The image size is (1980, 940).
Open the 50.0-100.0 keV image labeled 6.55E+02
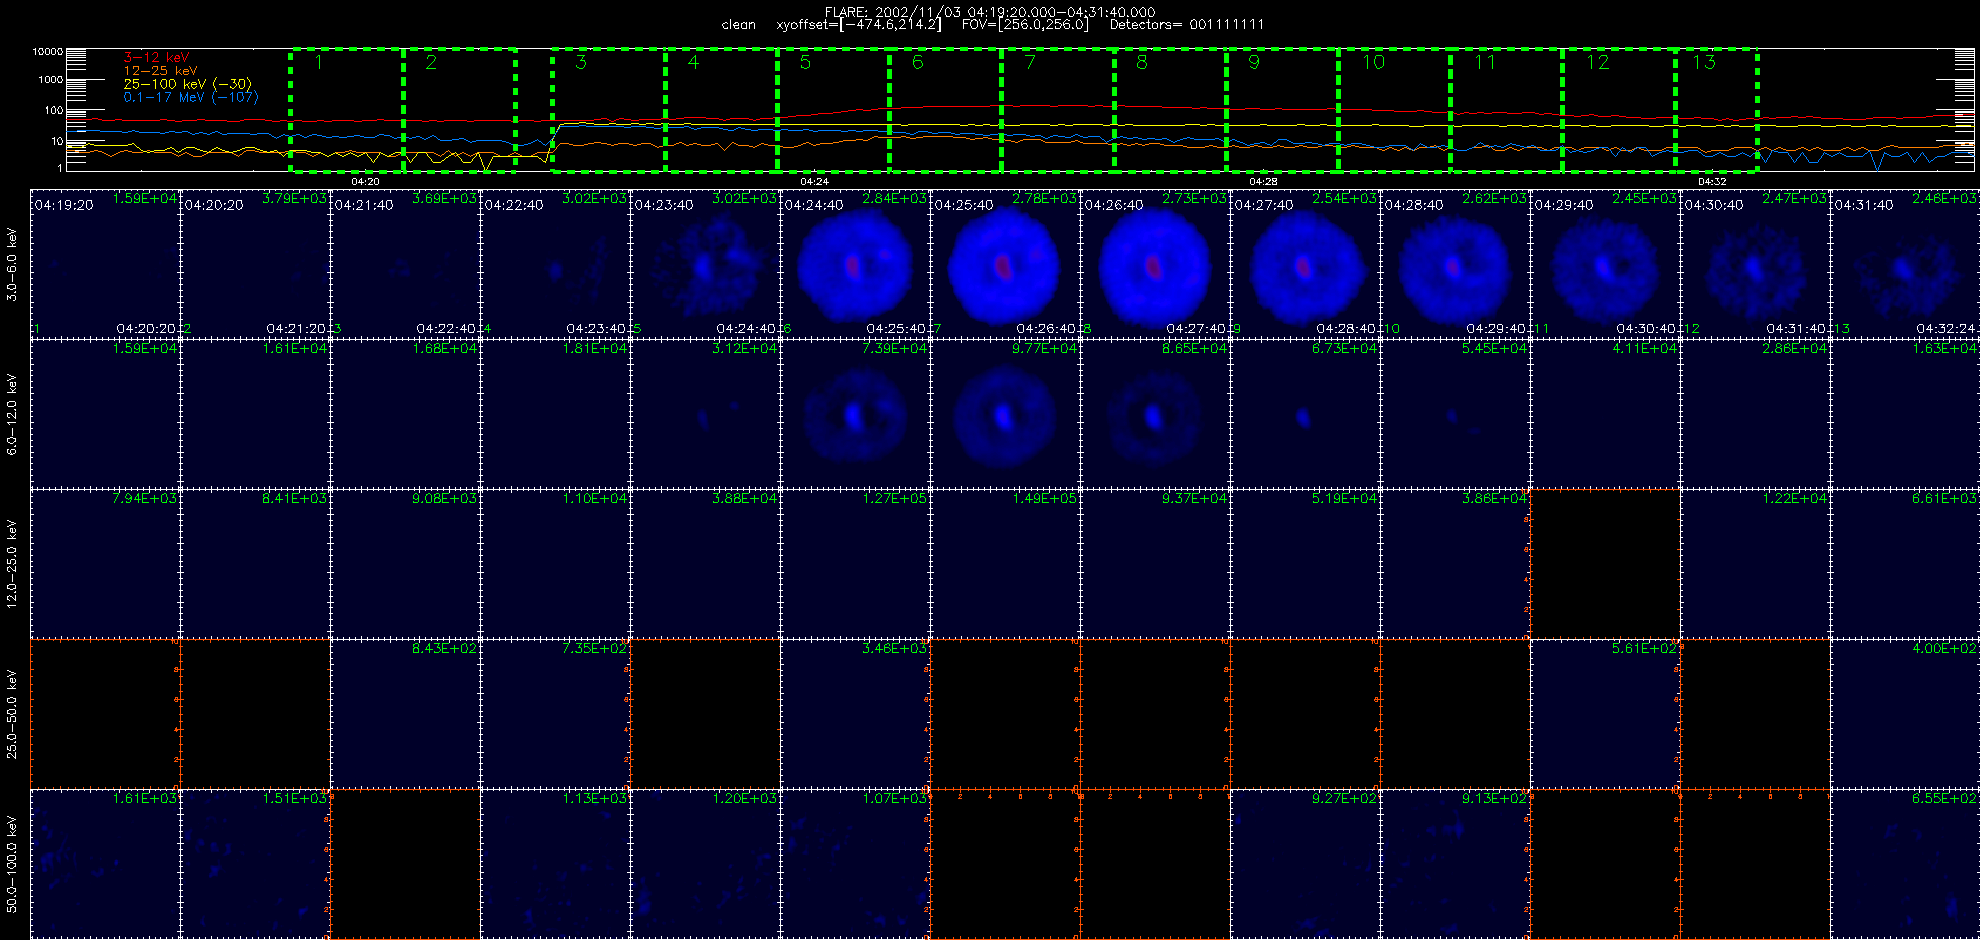click(x=1905, y=864)
